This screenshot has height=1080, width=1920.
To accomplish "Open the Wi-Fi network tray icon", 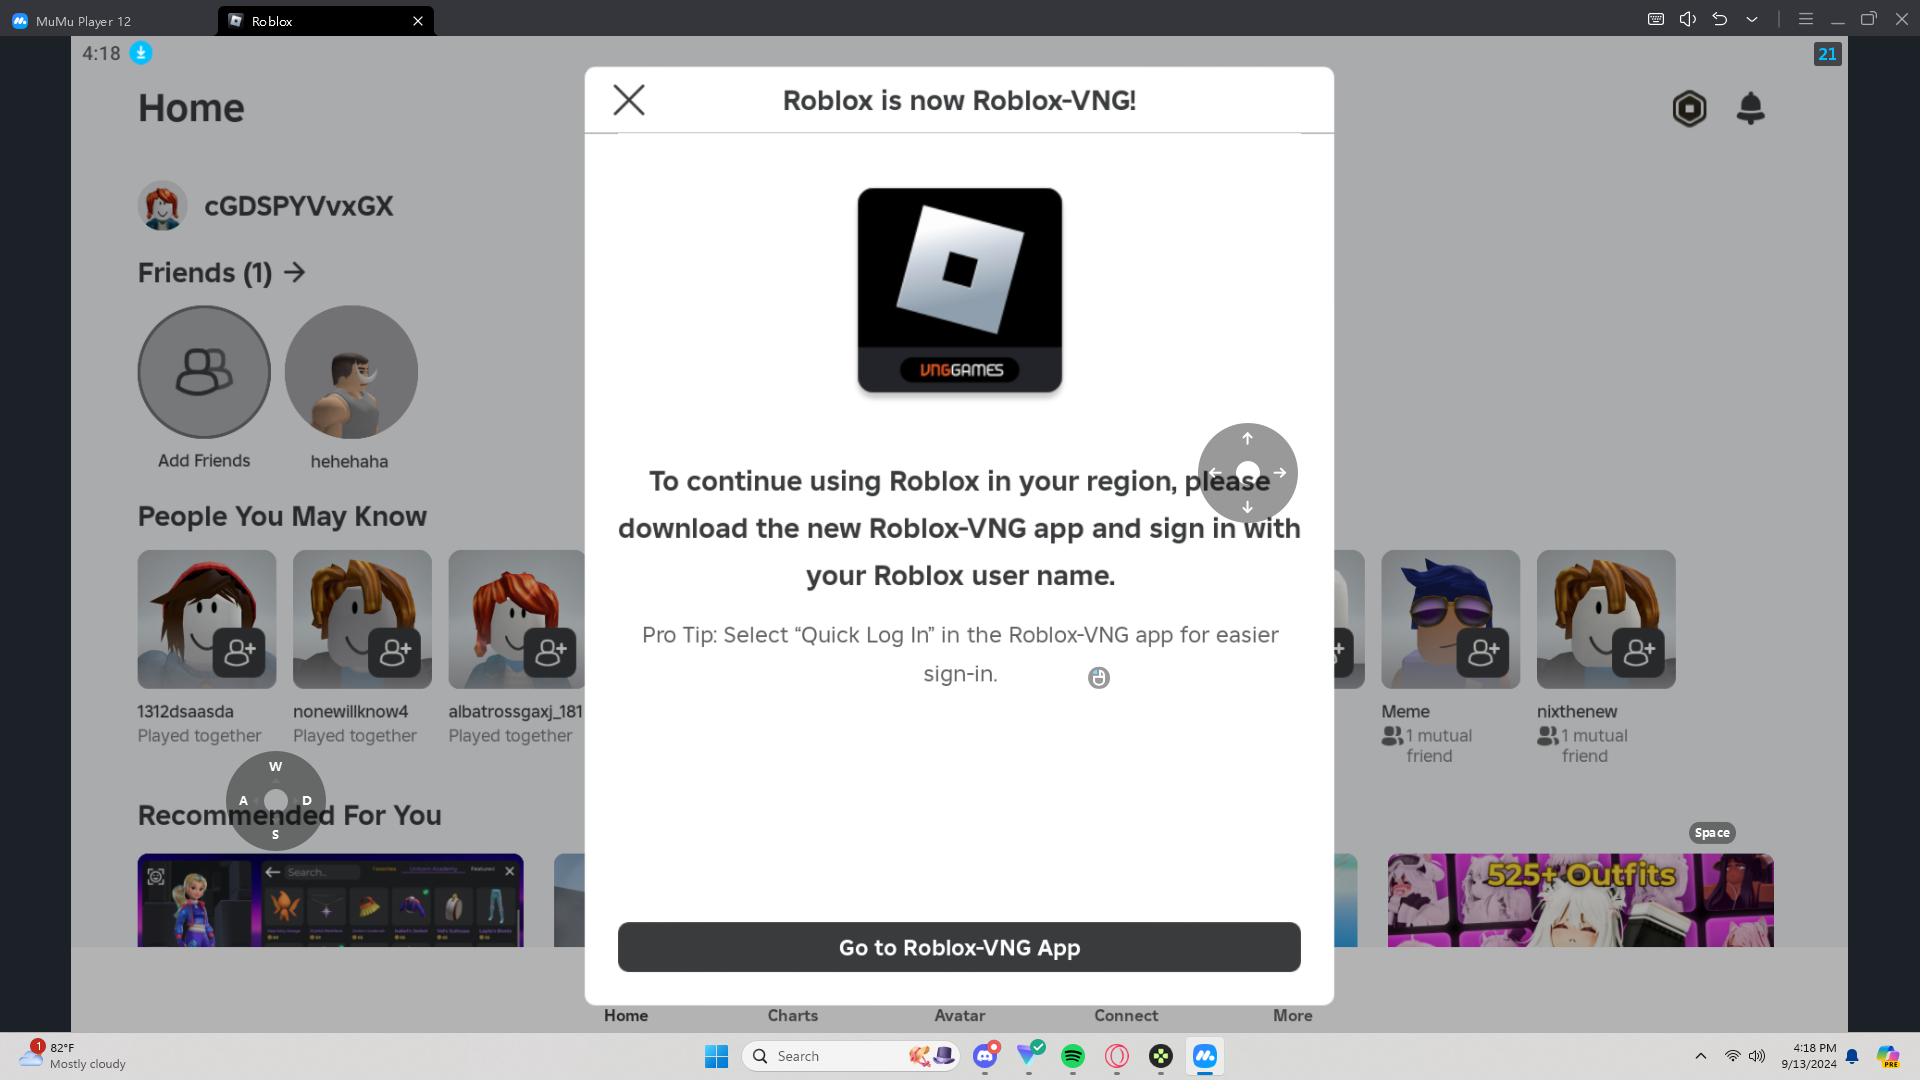I will click(1732, 1056).
